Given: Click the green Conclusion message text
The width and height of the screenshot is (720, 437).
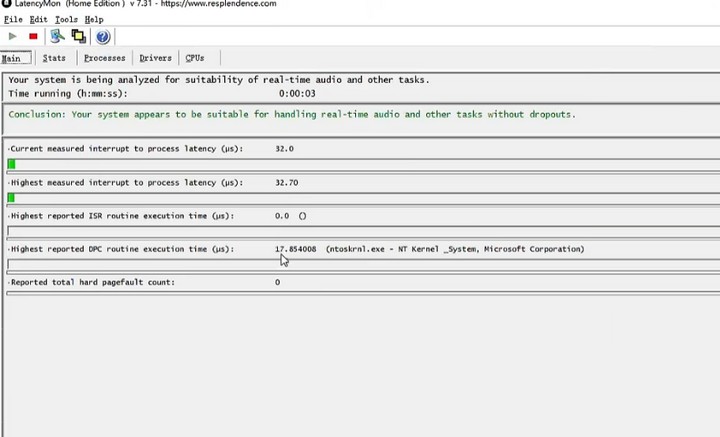Looking at the screenshot, I should pyautogui.click(x=292, y=114).
